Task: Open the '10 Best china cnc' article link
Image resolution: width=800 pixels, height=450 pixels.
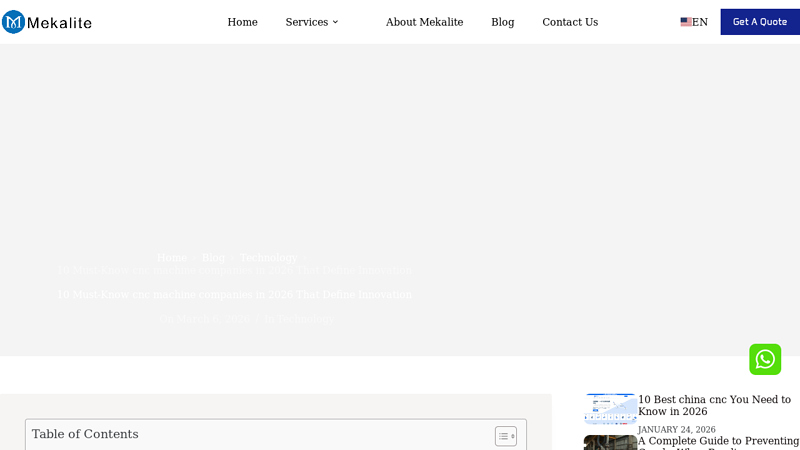Action: coord(714,405)
